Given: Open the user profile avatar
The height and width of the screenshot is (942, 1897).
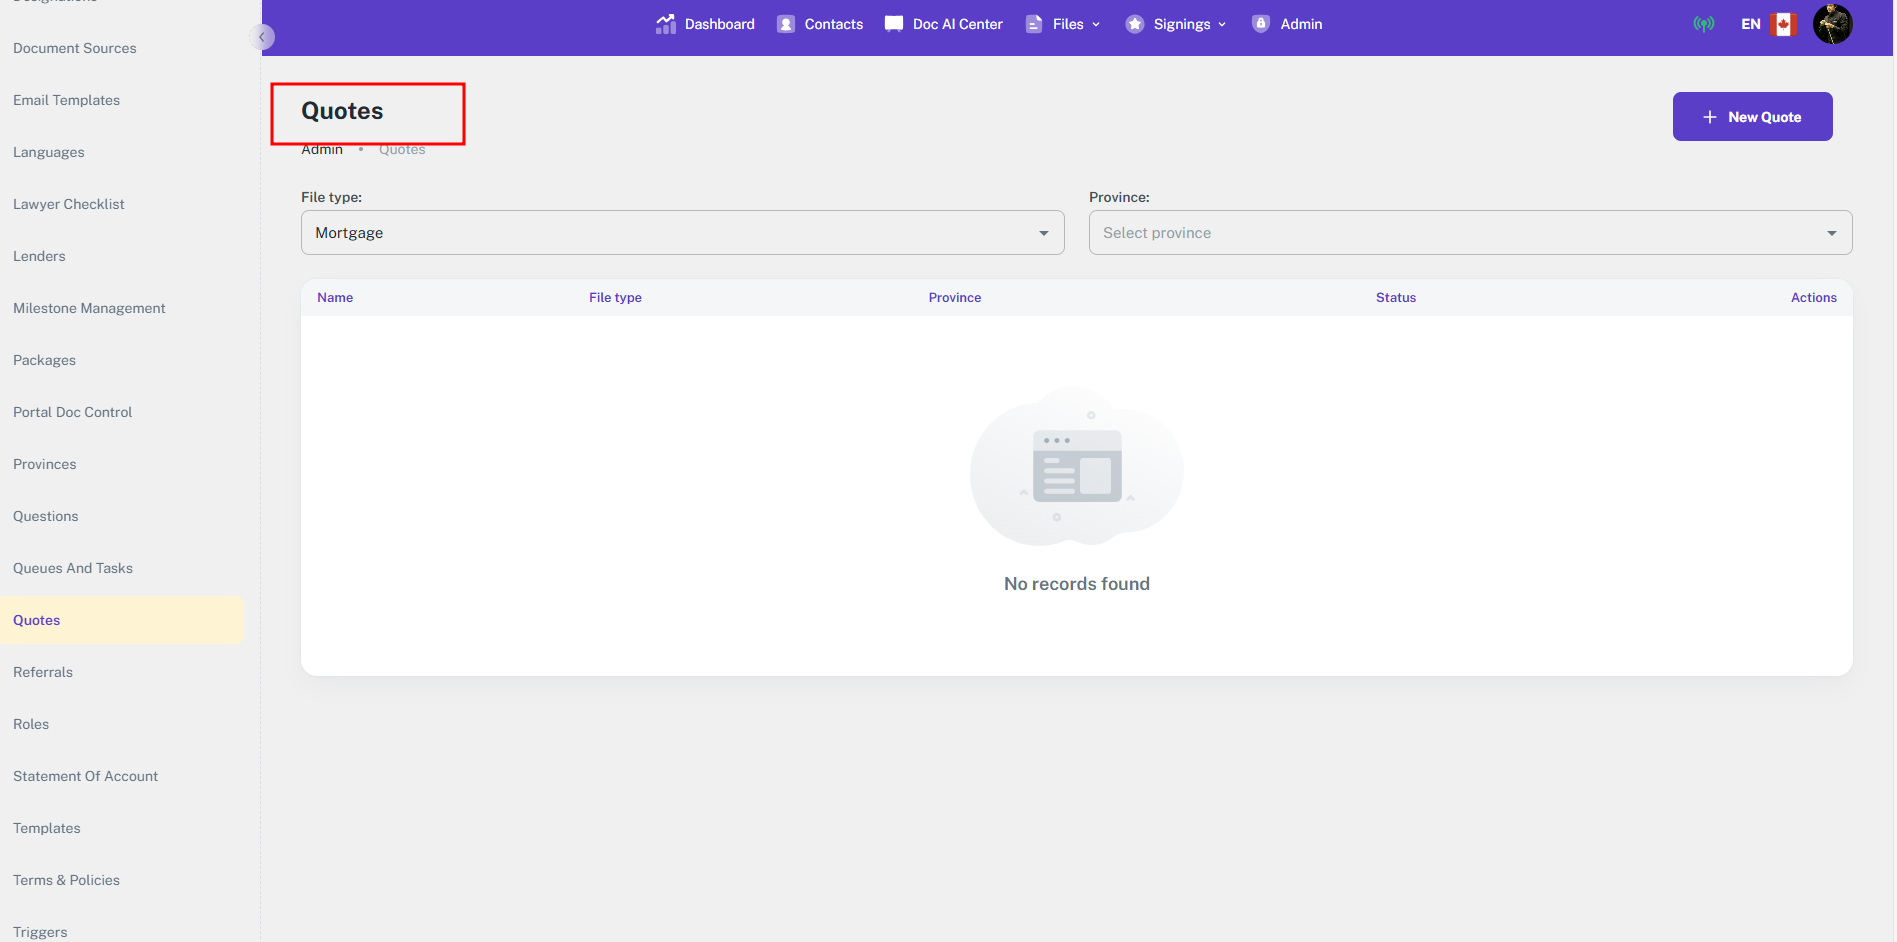Looking at the screenshot, I should pos(1833,24).
